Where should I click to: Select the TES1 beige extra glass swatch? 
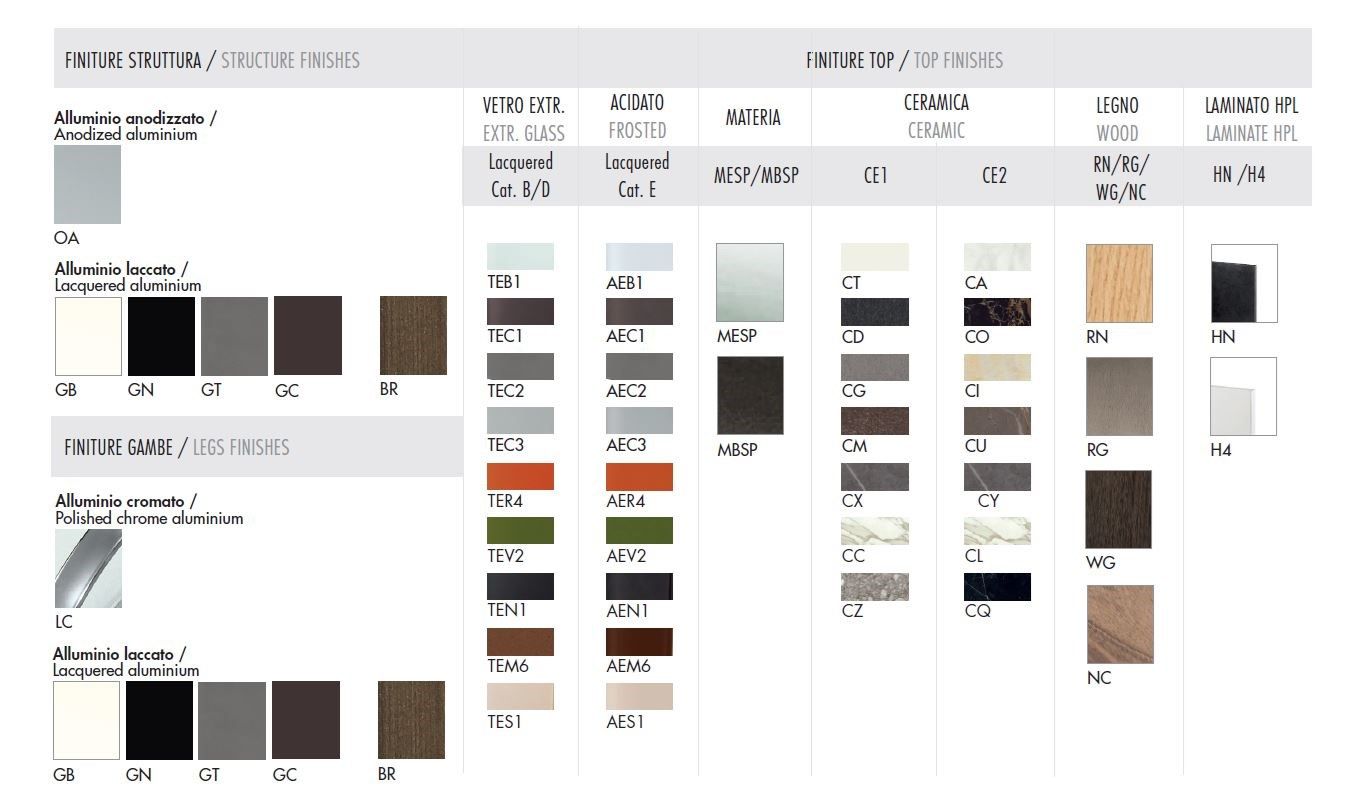pos(520,696)
